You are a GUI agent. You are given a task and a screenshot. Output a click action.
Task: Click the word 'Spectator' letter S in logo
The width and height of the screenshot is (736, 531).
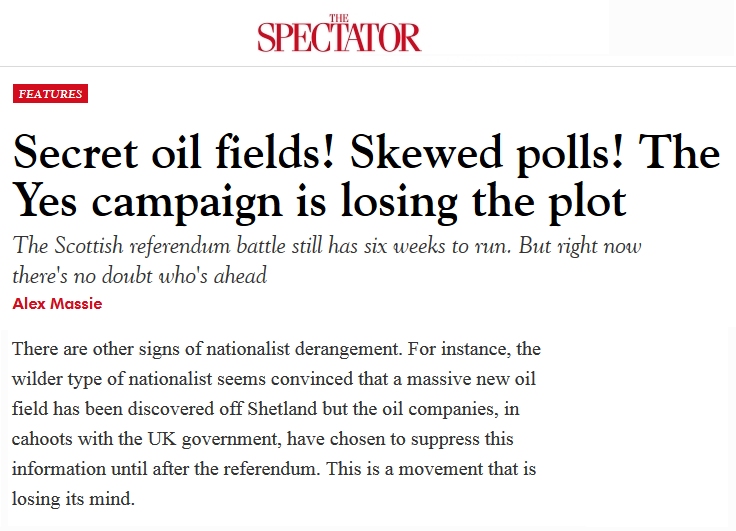click(x=265, y=38)
